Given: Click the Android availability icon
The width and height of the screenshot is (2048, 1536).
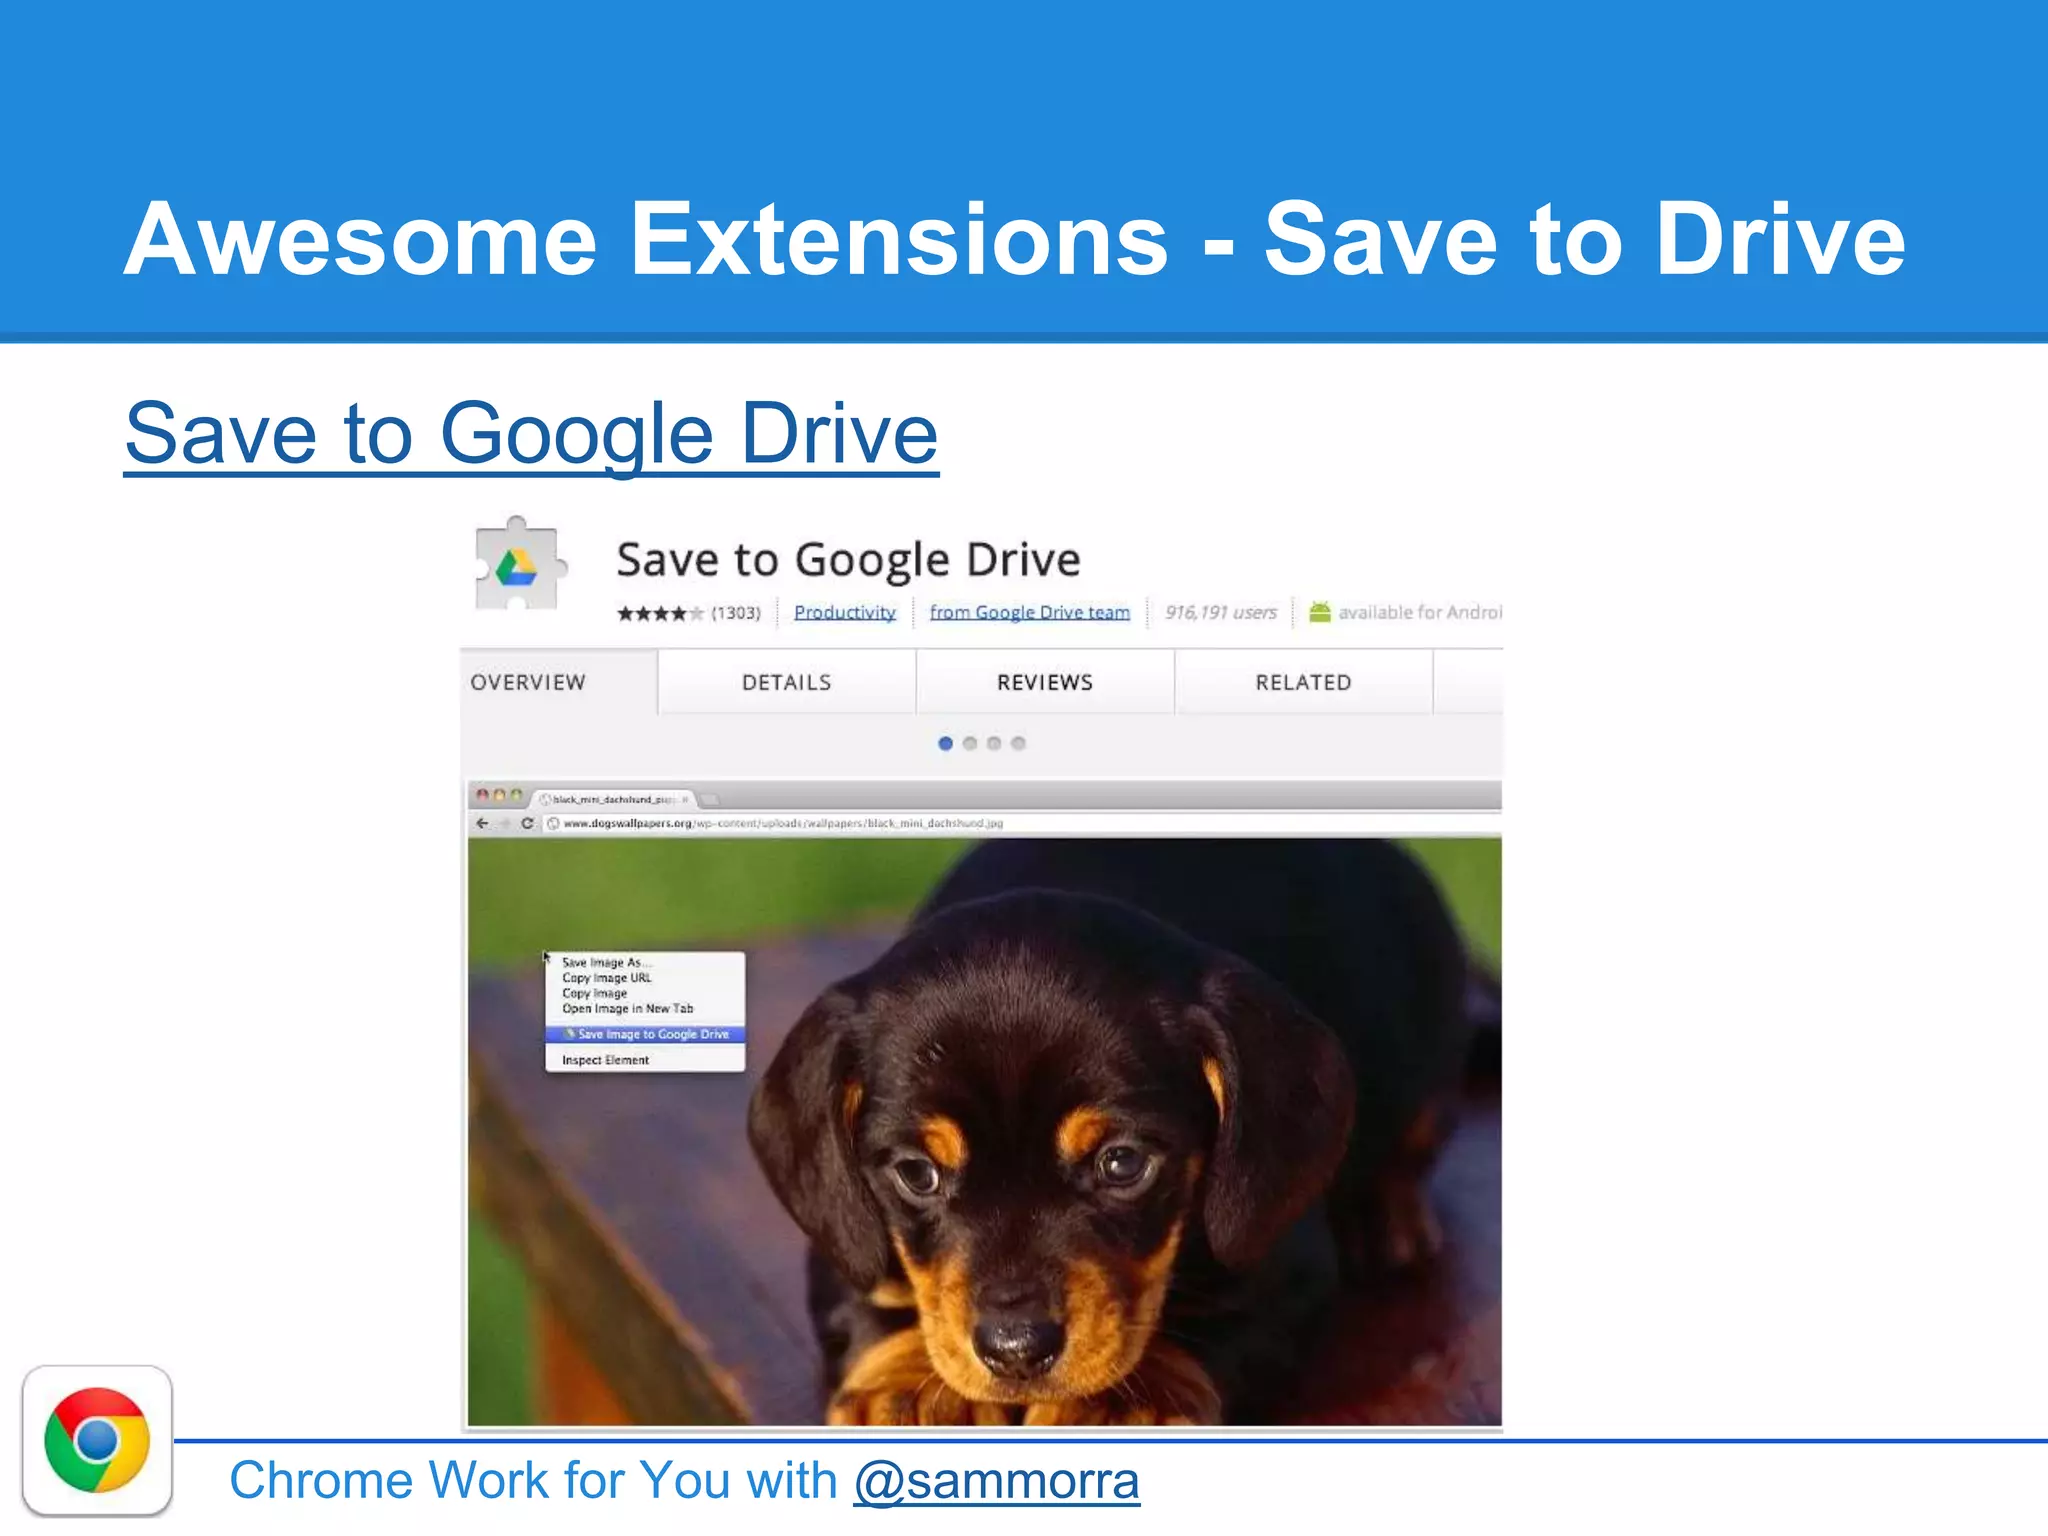Looking at the screenshot, I should tap(1320, 611).
